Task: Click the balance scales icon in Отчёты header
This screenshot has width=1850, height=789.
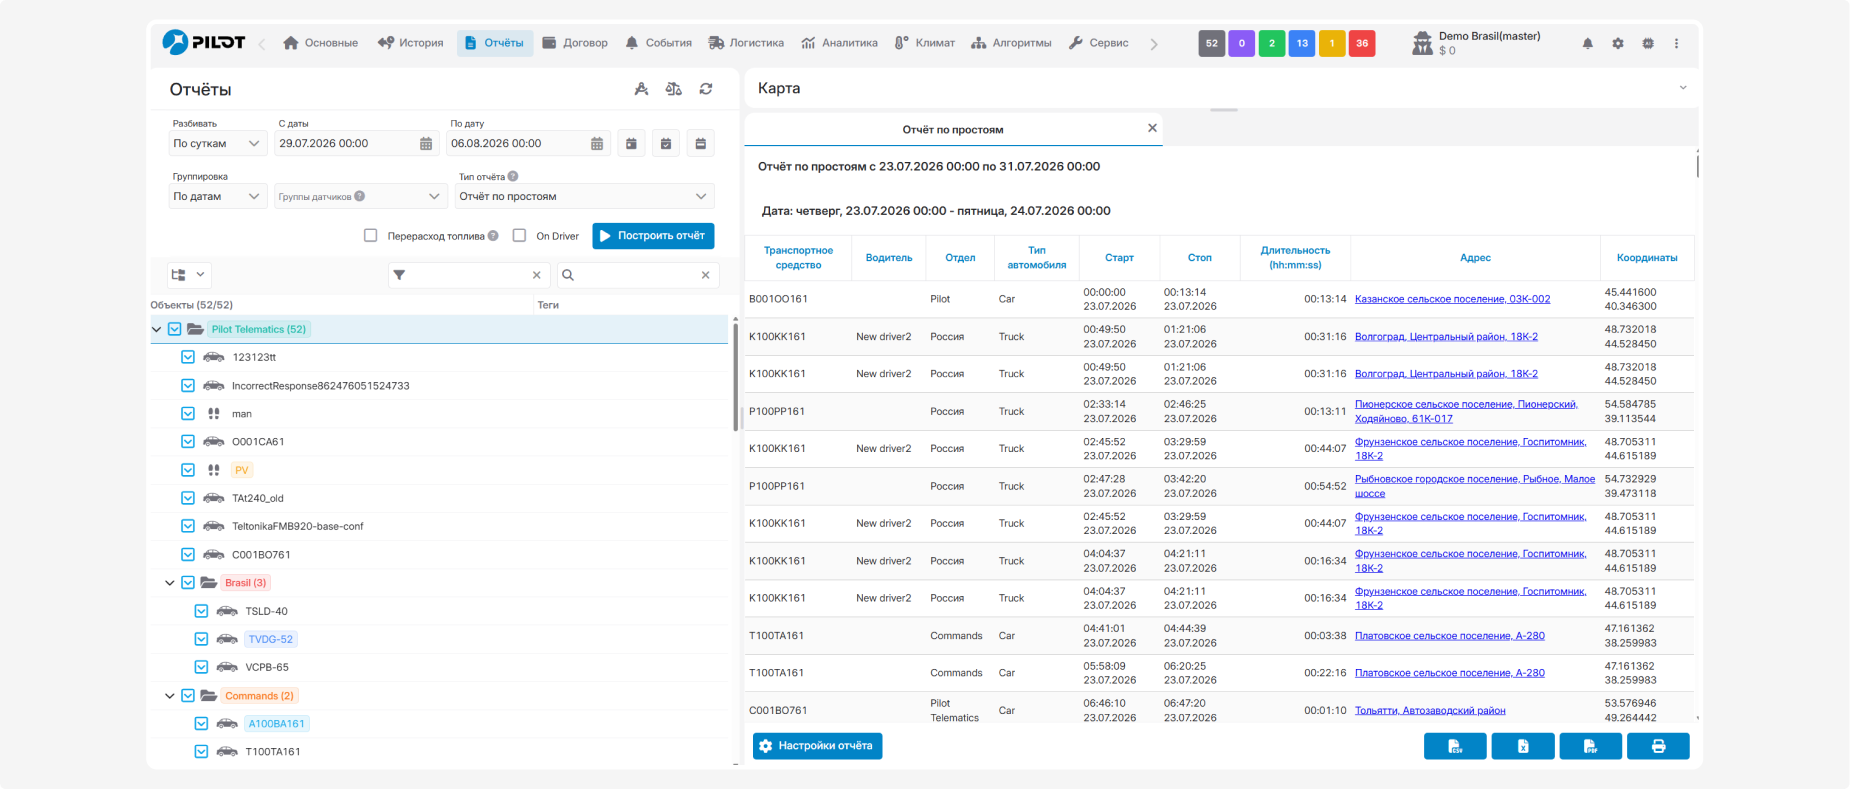Action: click(x=674, y=89)
